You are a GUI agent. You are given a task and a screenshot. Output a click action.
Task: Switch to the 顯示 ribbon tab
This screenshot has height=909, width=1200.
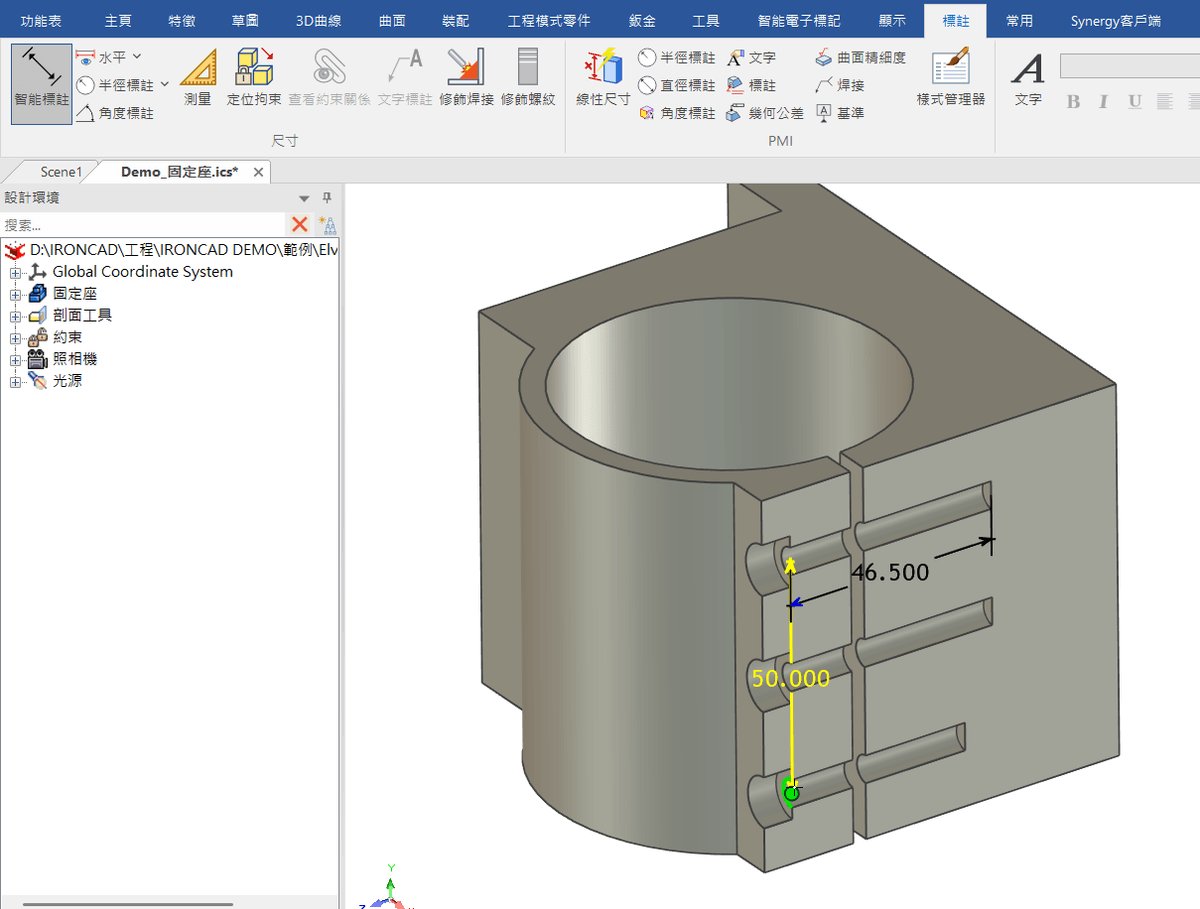(893, 19)
